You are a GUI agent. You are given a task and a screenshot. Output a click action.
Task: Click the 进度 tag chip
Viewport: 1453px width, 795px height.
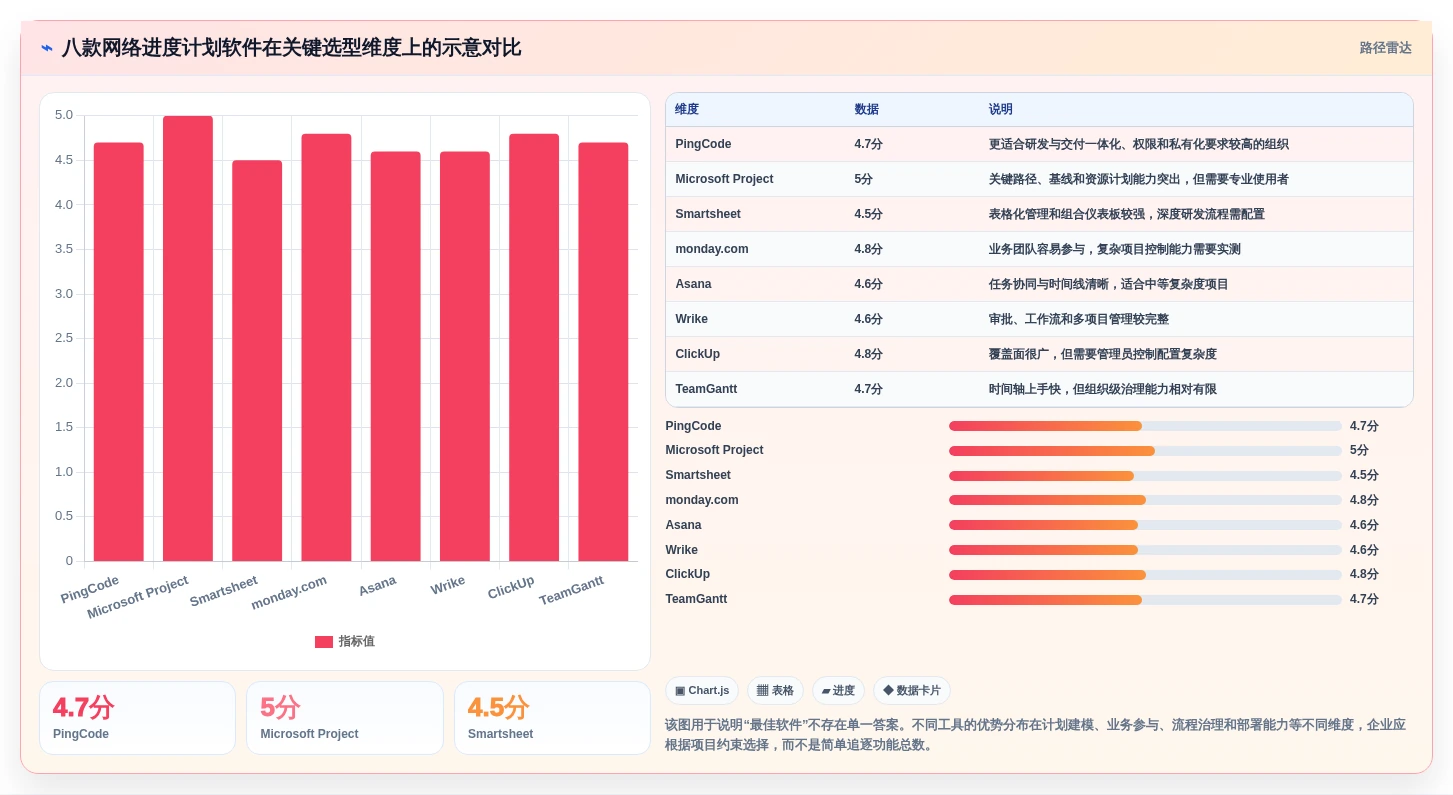838,691
